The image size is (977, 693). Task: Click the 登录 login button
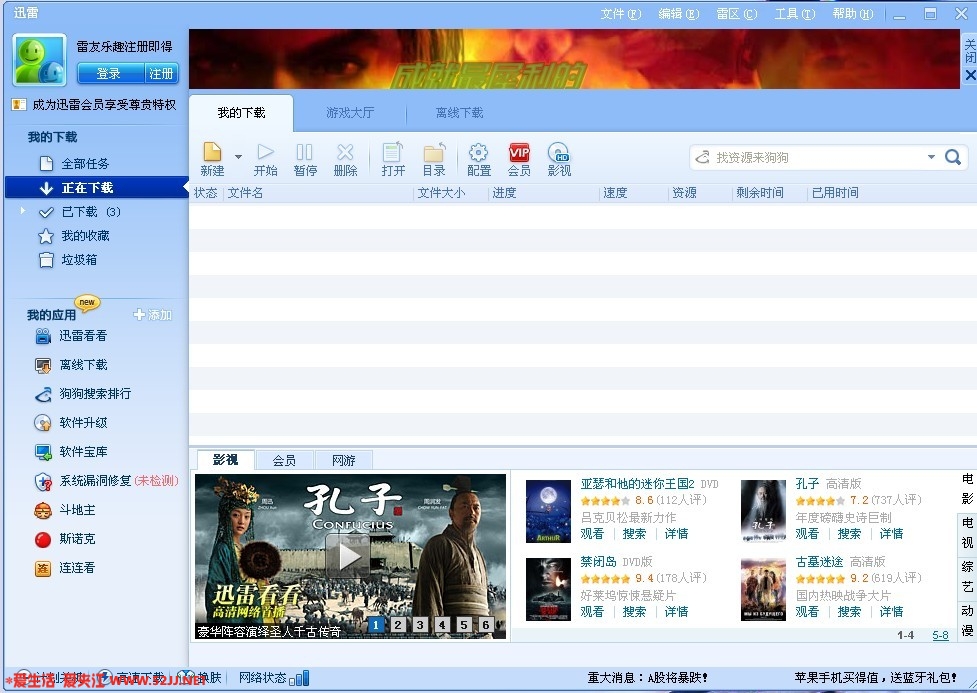(x=109, y=74)
